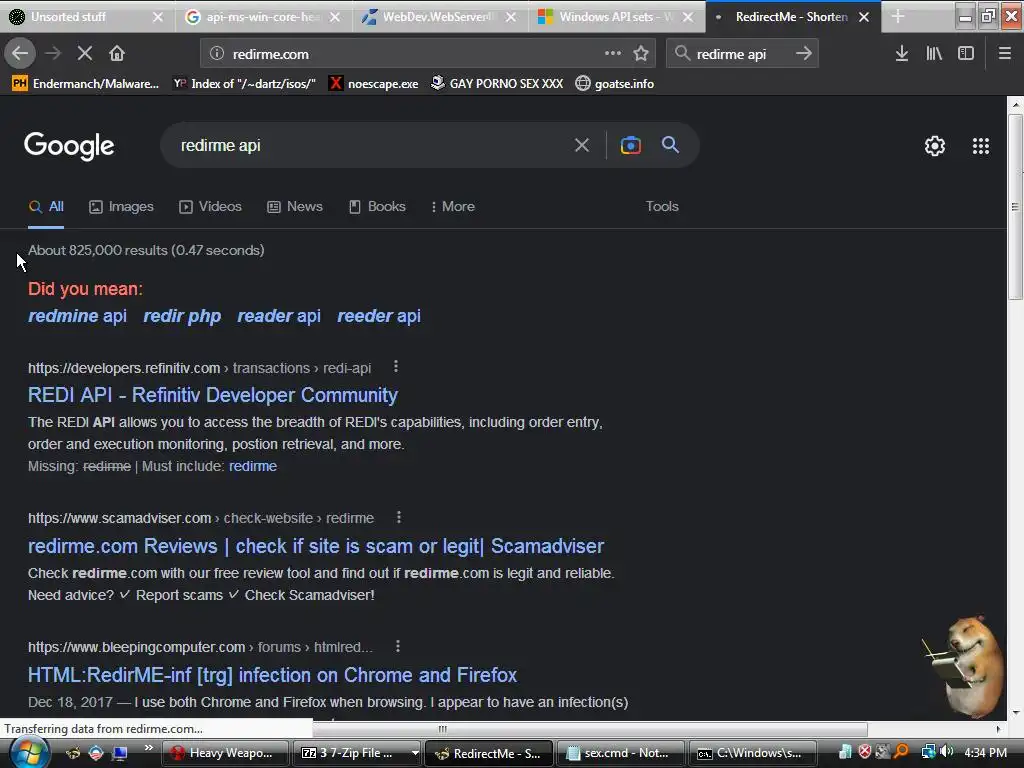
Task: Select the News search filter
Action: (295, 206)
